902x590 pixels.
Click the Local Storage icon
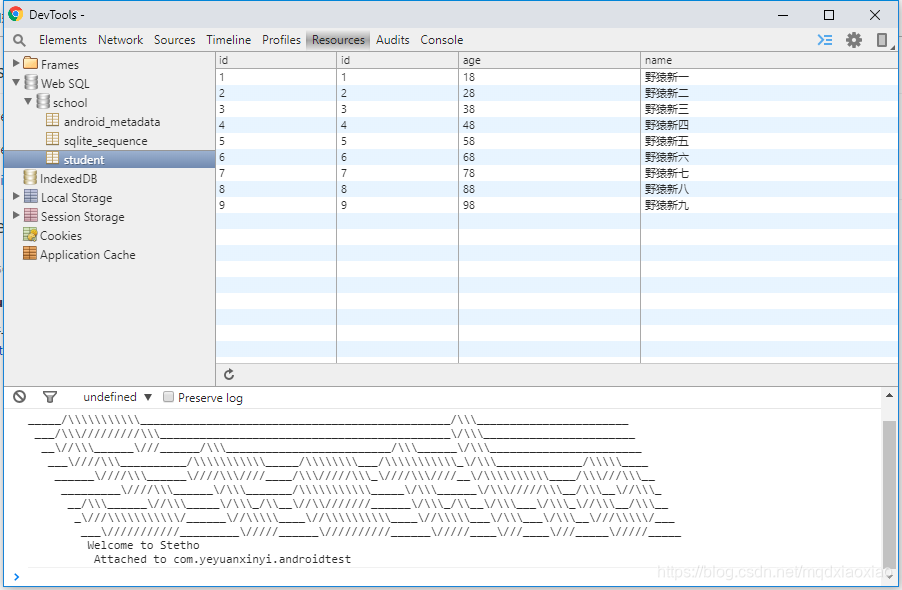point(31,196)
